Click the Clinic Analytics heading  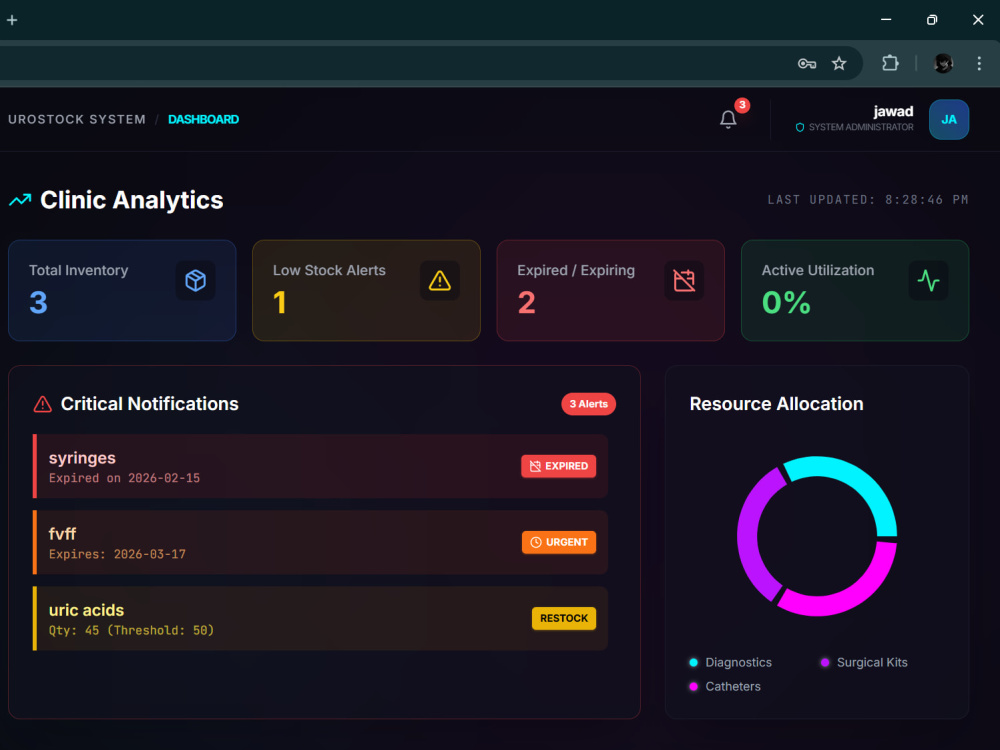click(131, 200)
